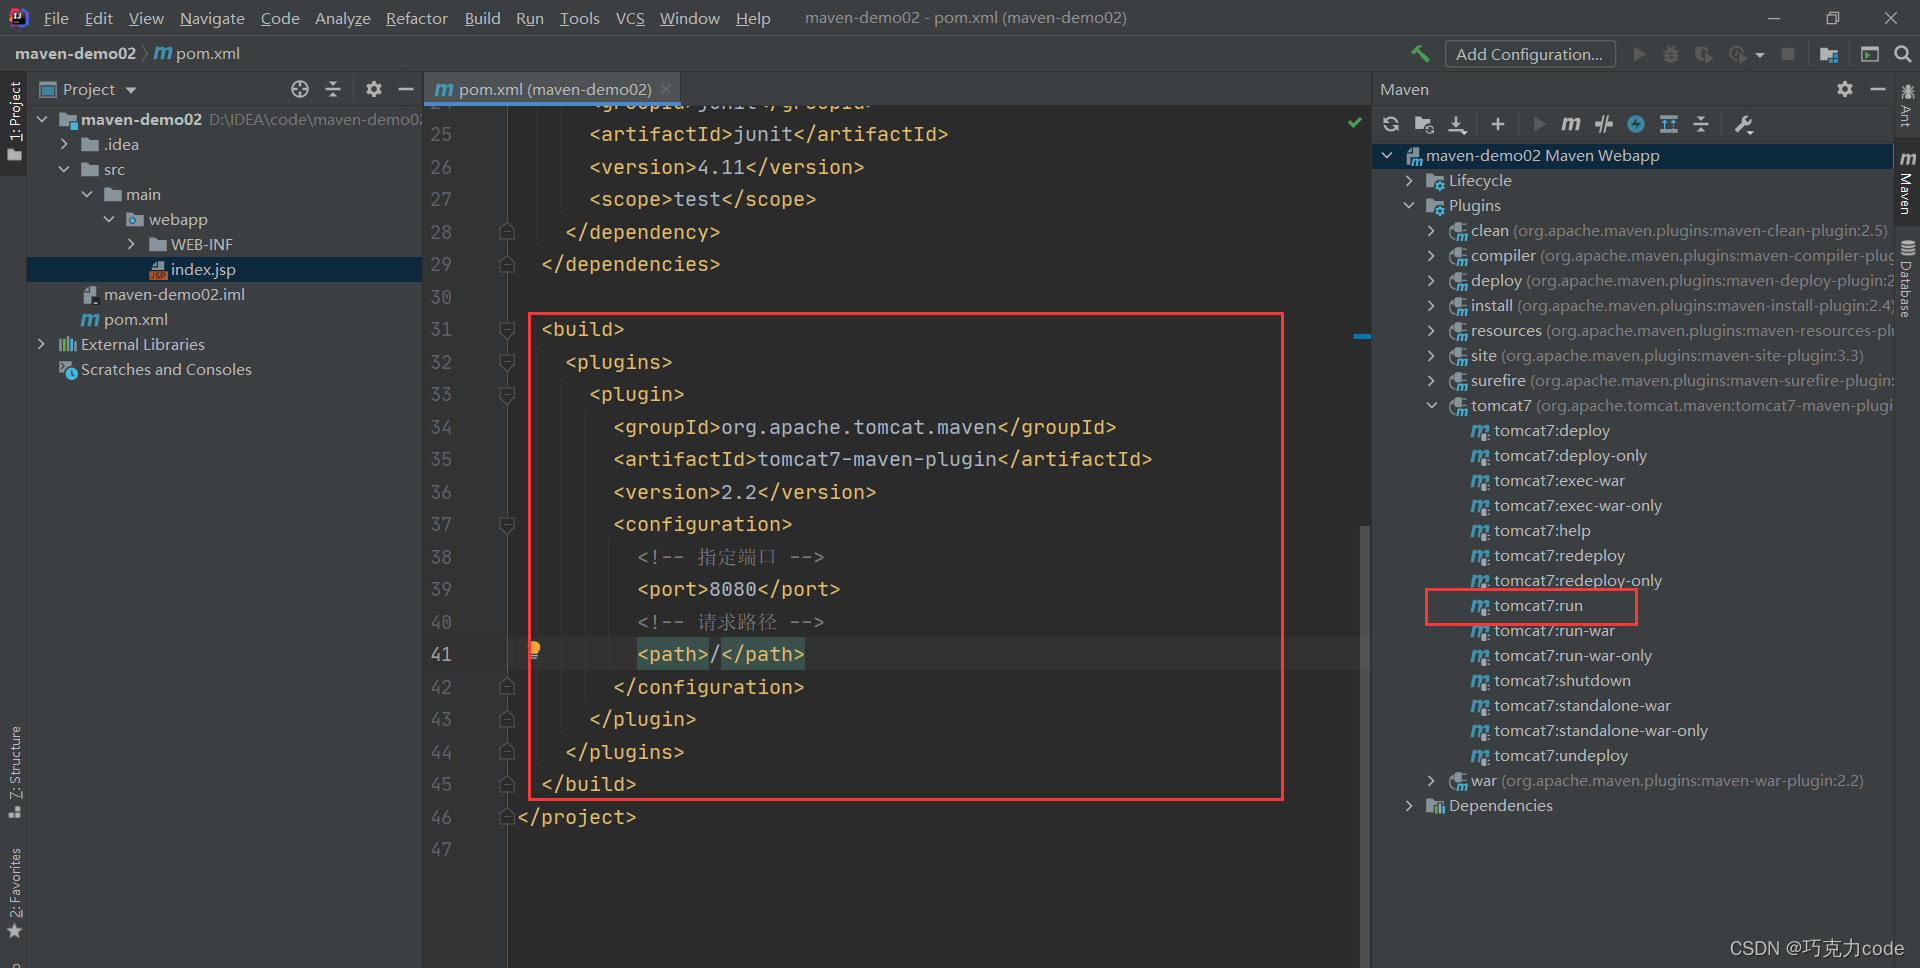The height and width of the screenshot is (968, 1920).
Task: Hide the Maven tool window
Action: pos(1878,89)
